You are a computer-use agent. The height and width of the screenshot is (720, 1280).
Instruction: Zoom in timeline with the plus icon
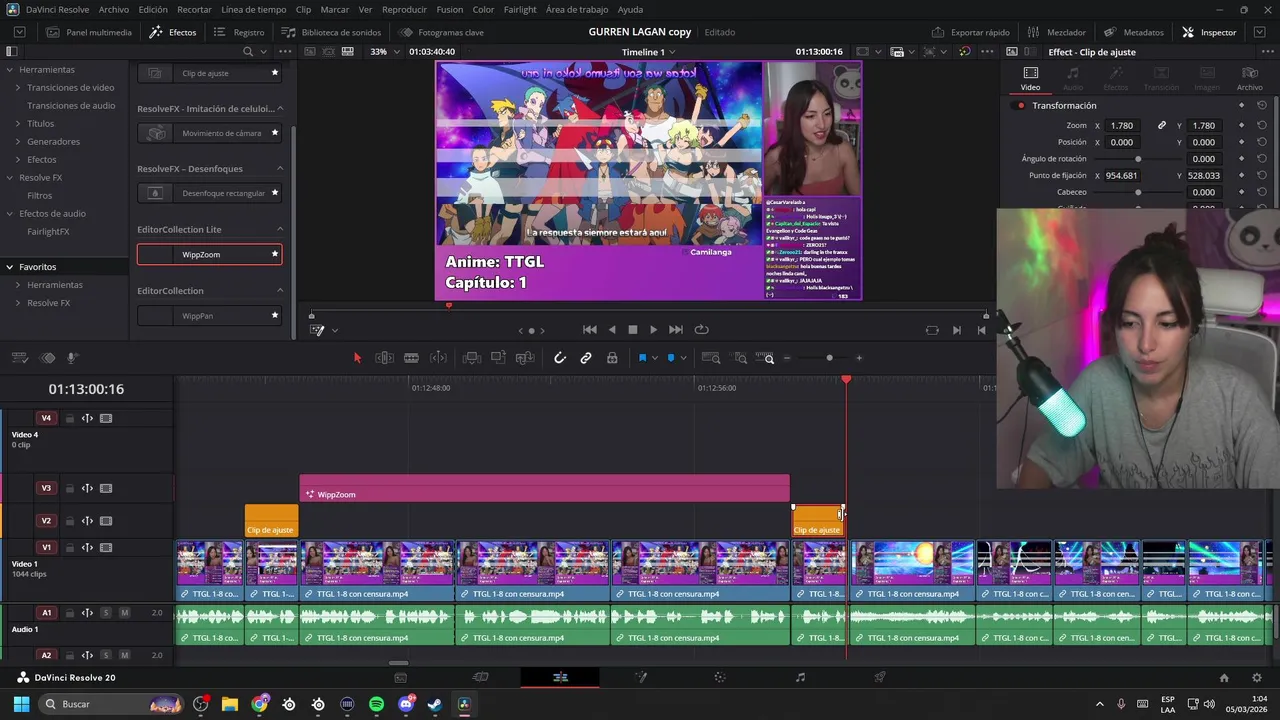pyautogui.click(x=859, y=358)
